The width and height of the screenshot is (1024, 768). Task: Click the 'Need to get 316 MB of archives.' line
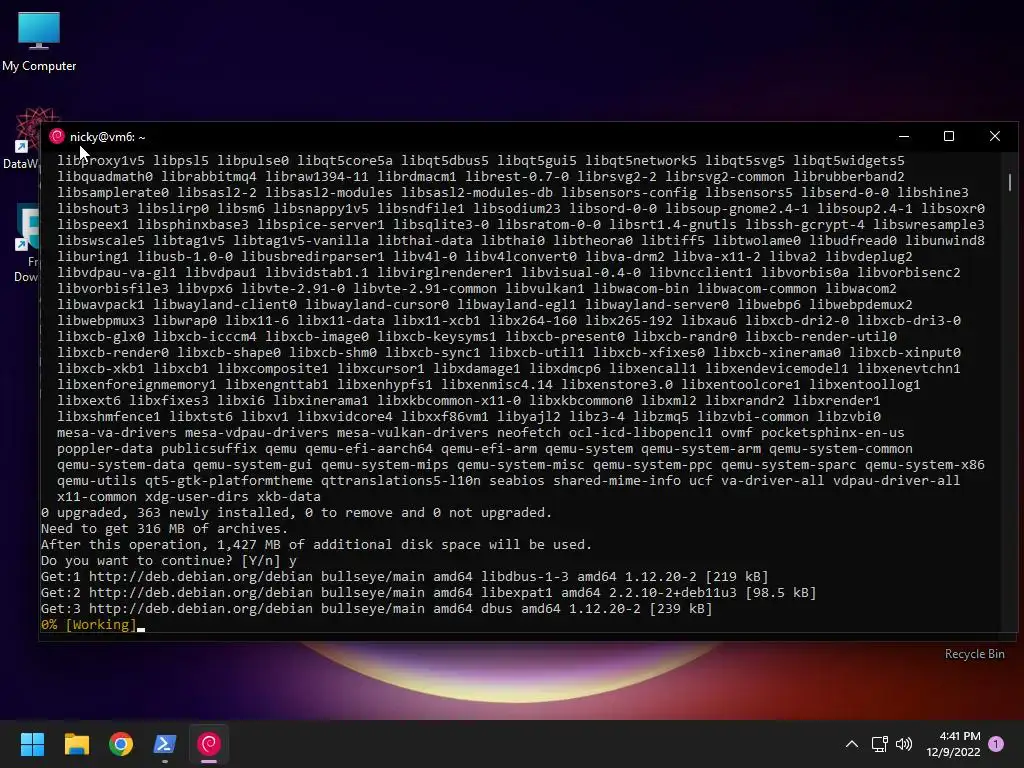(x=164, y=528)
